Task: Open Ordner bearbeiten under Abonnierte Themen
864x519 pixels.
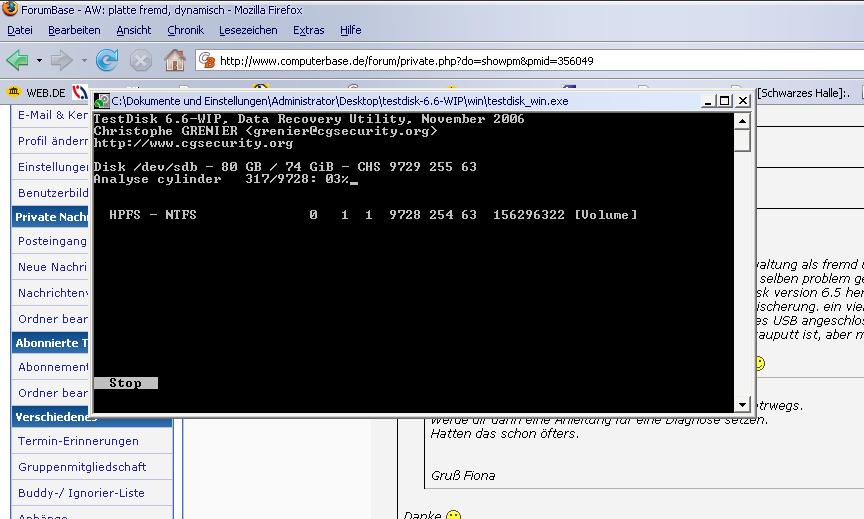Action: (52, 393)
